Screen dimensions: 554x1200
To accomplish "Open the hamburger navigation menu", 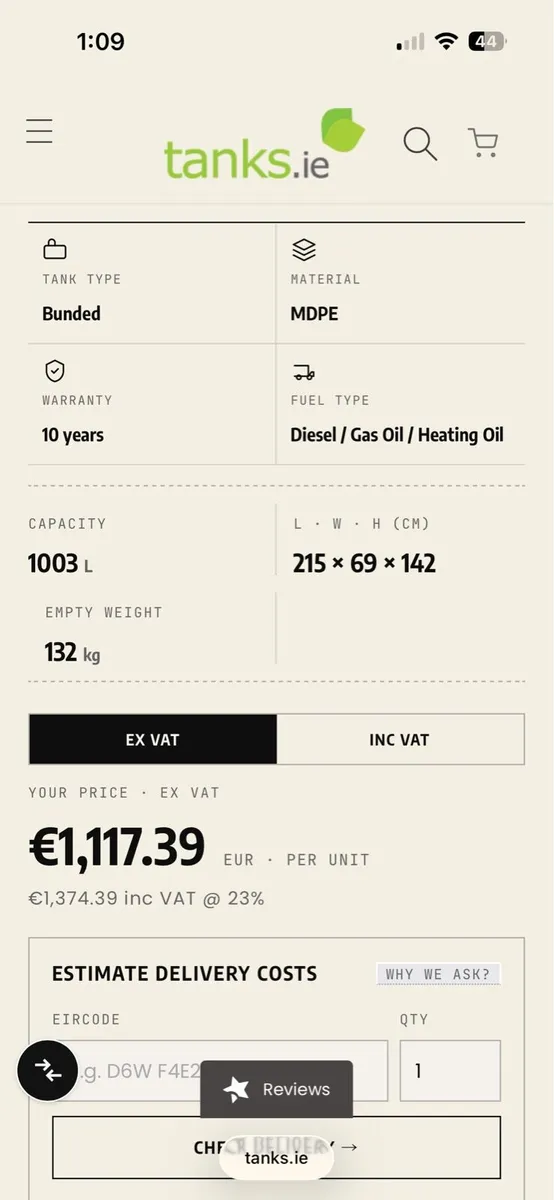I will coord(39,131).
